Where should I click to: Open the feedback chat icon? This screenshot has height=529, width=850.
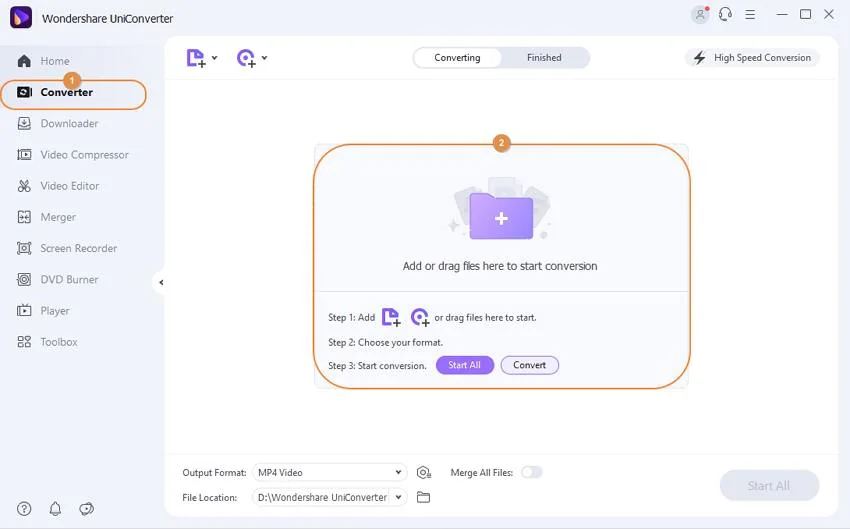pyautogui.click(x=86, y=508)
